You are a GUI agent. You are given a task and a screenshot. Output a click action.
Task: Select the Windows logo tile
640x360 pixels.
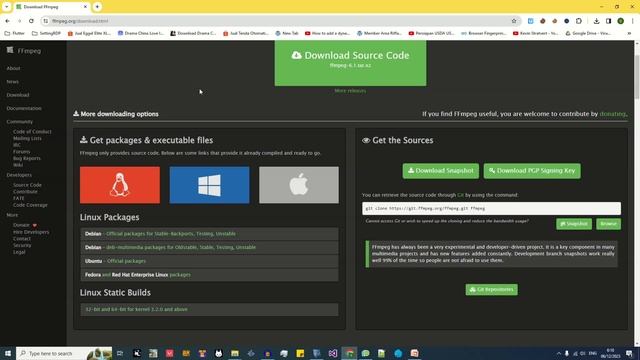coord(209,185)
